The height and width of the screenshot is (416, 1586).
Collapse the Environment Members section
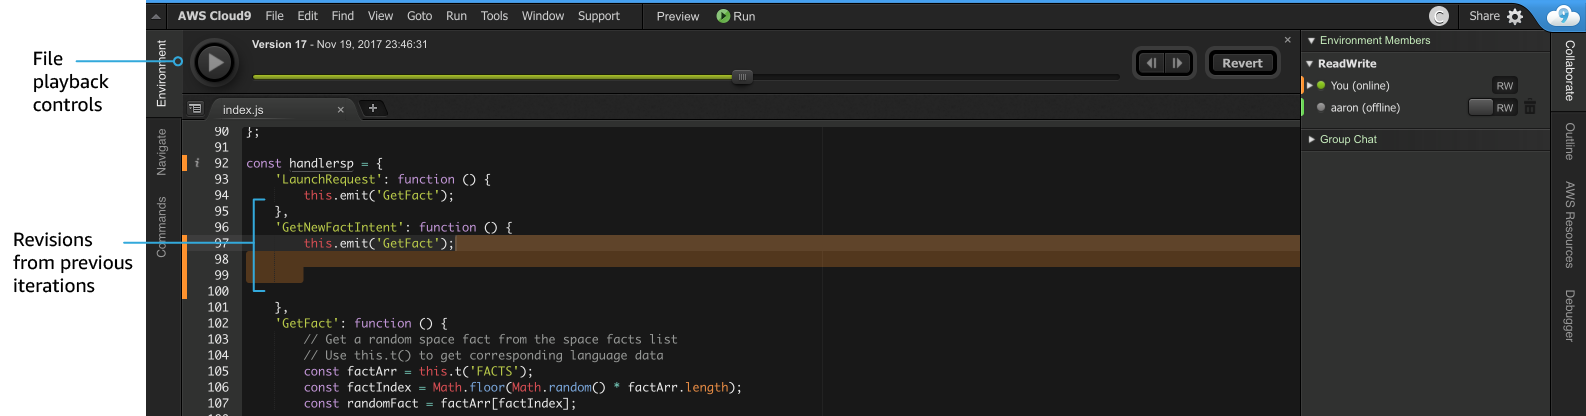1311,41
